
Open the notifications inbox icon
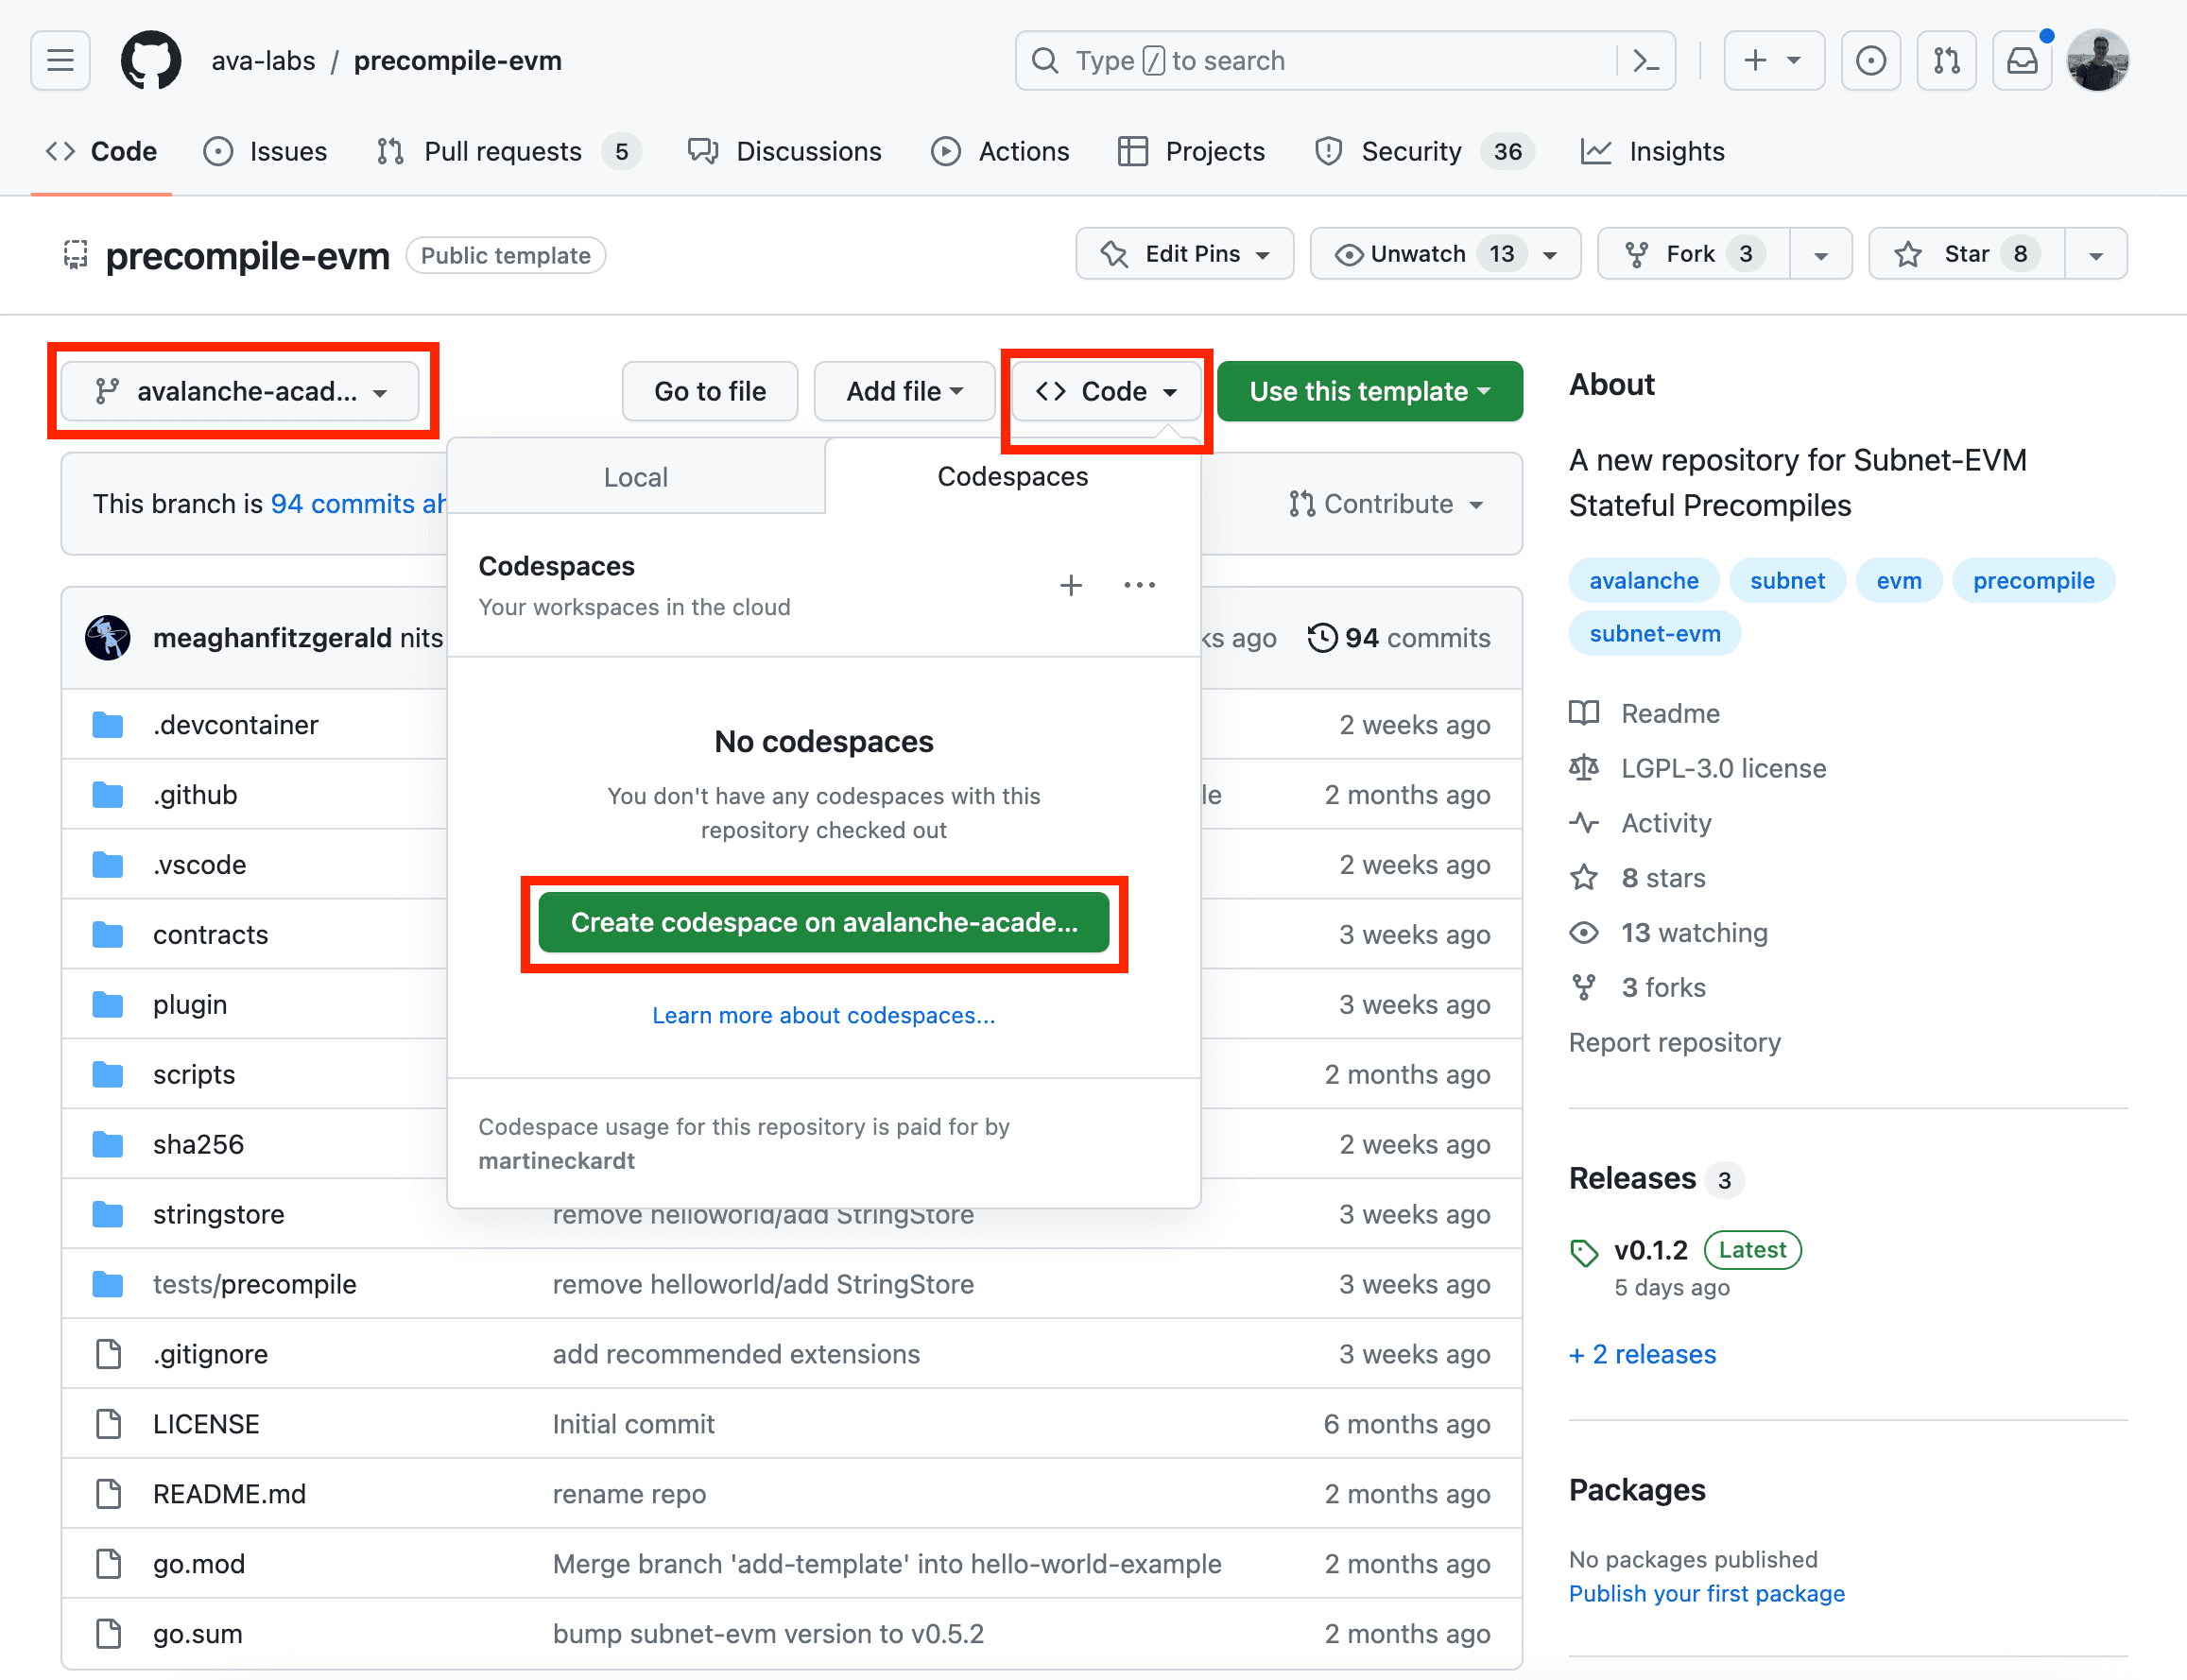pos(2022,61)
